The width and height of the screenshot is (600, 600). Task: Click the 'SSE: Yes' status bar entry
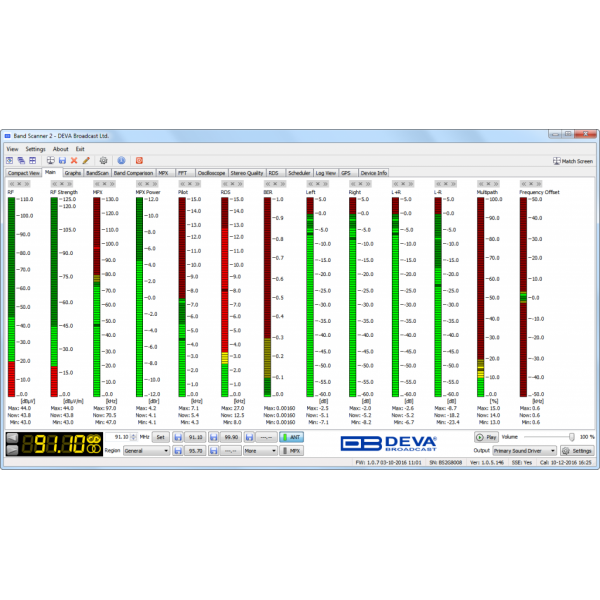pos(522,462)
